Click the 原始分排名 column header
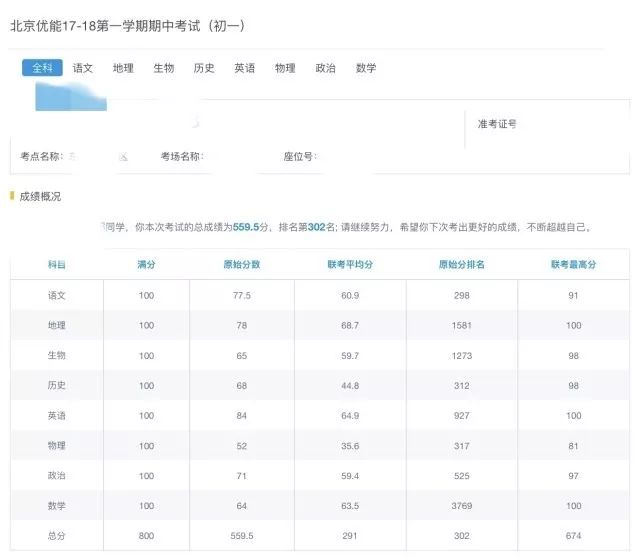This screenshot has height=557, width=640. tap(461, 265)
